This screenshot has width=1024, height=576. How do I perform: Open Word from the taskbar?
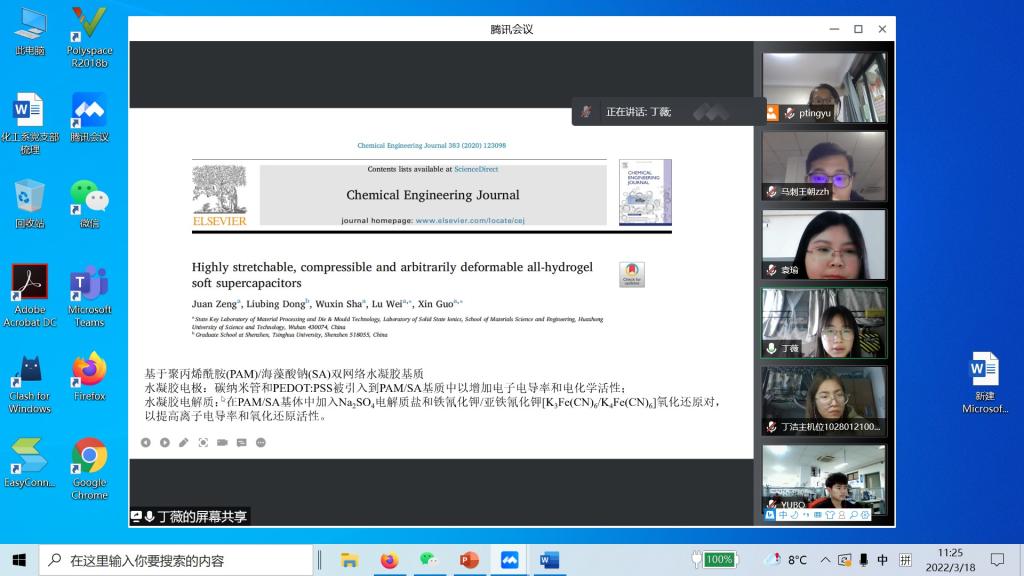pyautogui.click(x=549, y=560)
